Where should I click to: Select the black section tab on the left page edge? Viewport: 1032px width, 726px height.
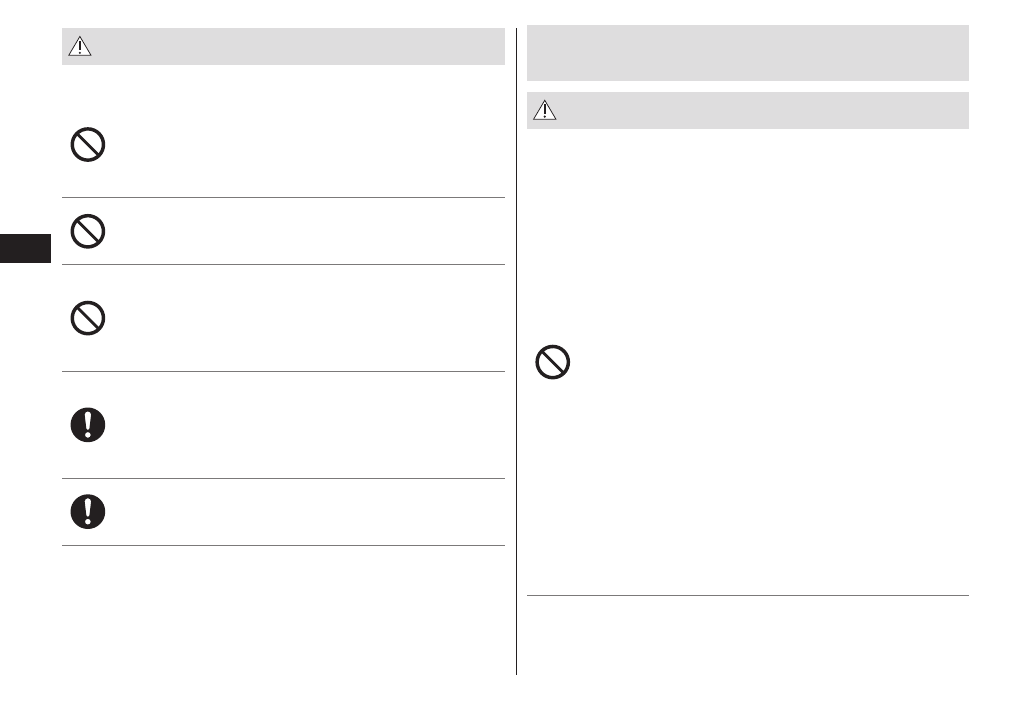click(x=25, y=249)
